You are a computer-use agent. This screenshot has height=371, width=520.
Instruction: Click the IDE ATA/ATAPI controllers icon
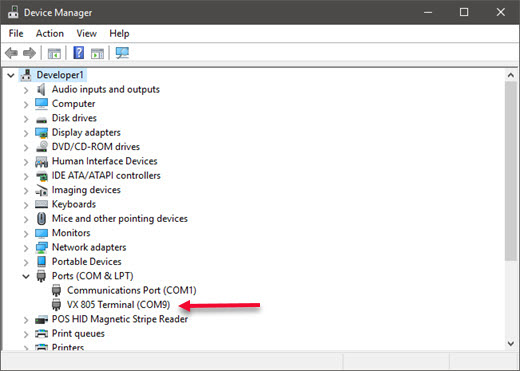42,176
